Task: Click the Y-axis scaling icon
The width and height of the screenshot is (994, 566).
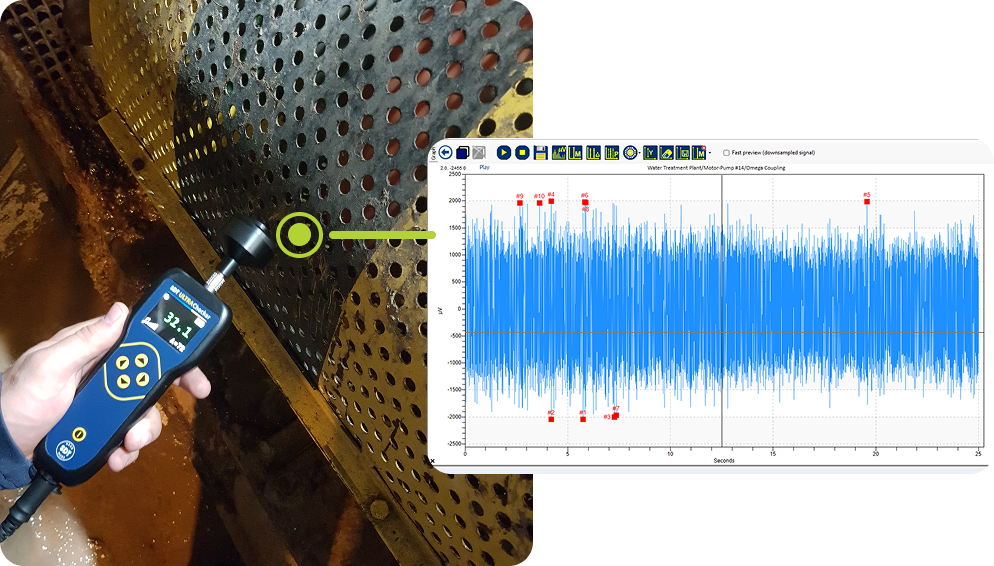Action: pyautogui.click(x=650, y=153)
